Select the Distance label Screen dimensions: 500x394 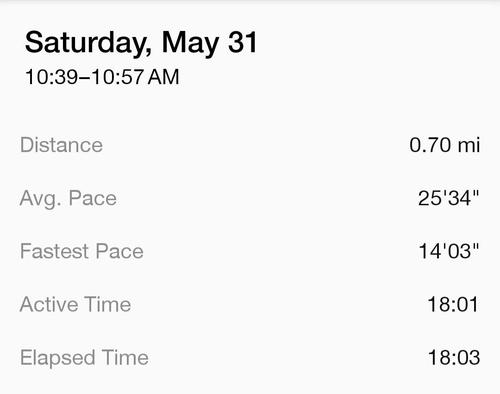61,145
